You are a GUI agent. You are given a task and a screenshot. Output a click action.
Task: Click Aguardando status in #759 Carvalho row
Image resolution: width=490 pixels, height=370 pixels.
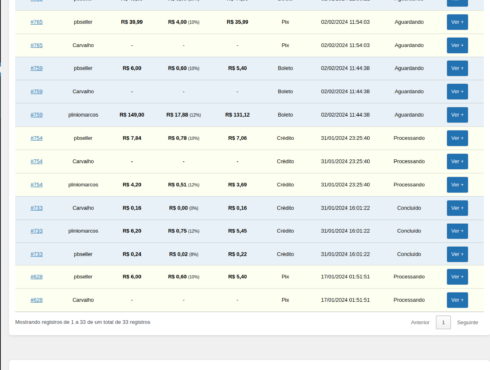(x=409, y=92)
